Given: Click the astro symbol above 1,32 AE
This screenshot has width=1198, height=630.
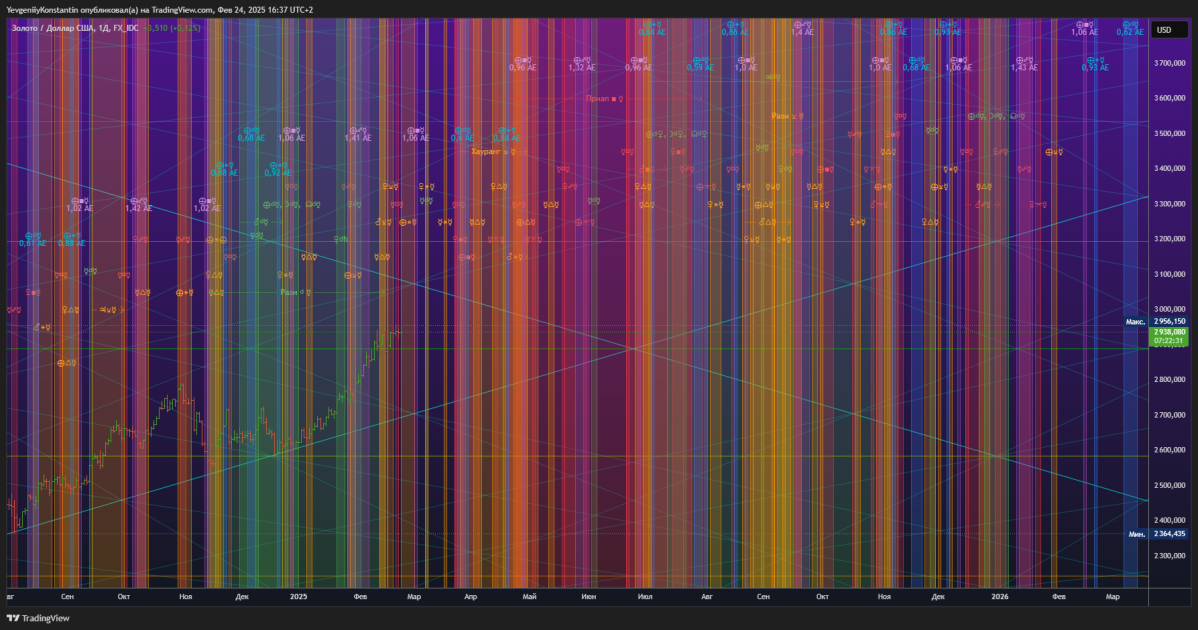Looking at the screenshot, I should 581,60.
